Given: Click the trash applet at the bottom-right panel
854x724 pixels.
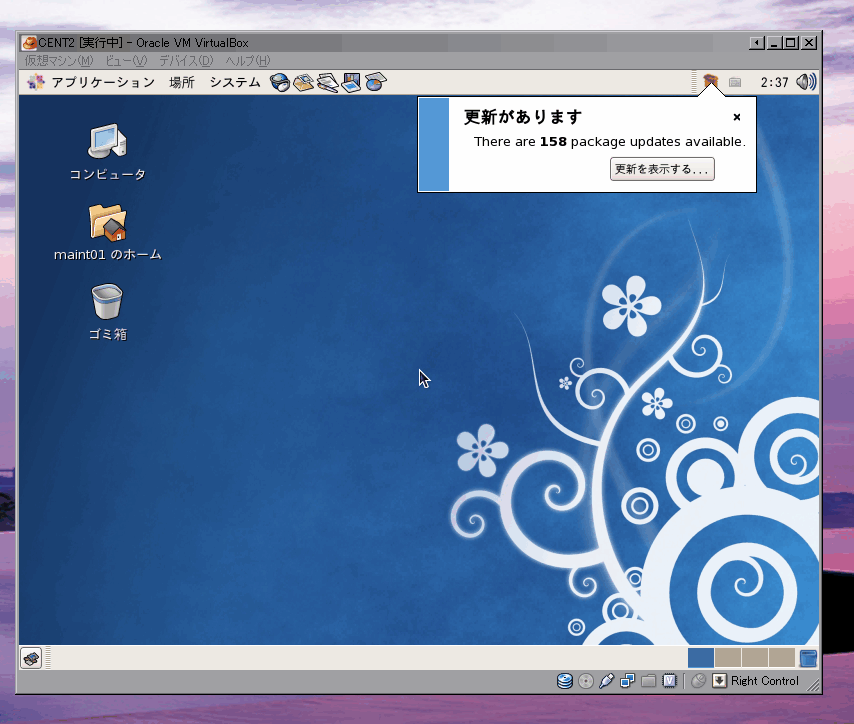Looking at the screenshot, I should tap(808, 658).
